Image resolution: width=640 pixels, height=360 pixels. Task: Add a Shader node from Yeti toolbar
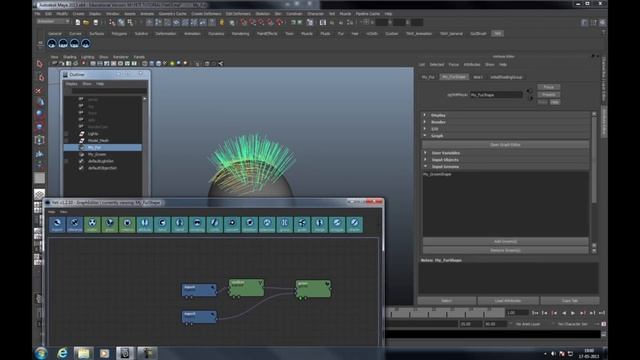[354, 224]
